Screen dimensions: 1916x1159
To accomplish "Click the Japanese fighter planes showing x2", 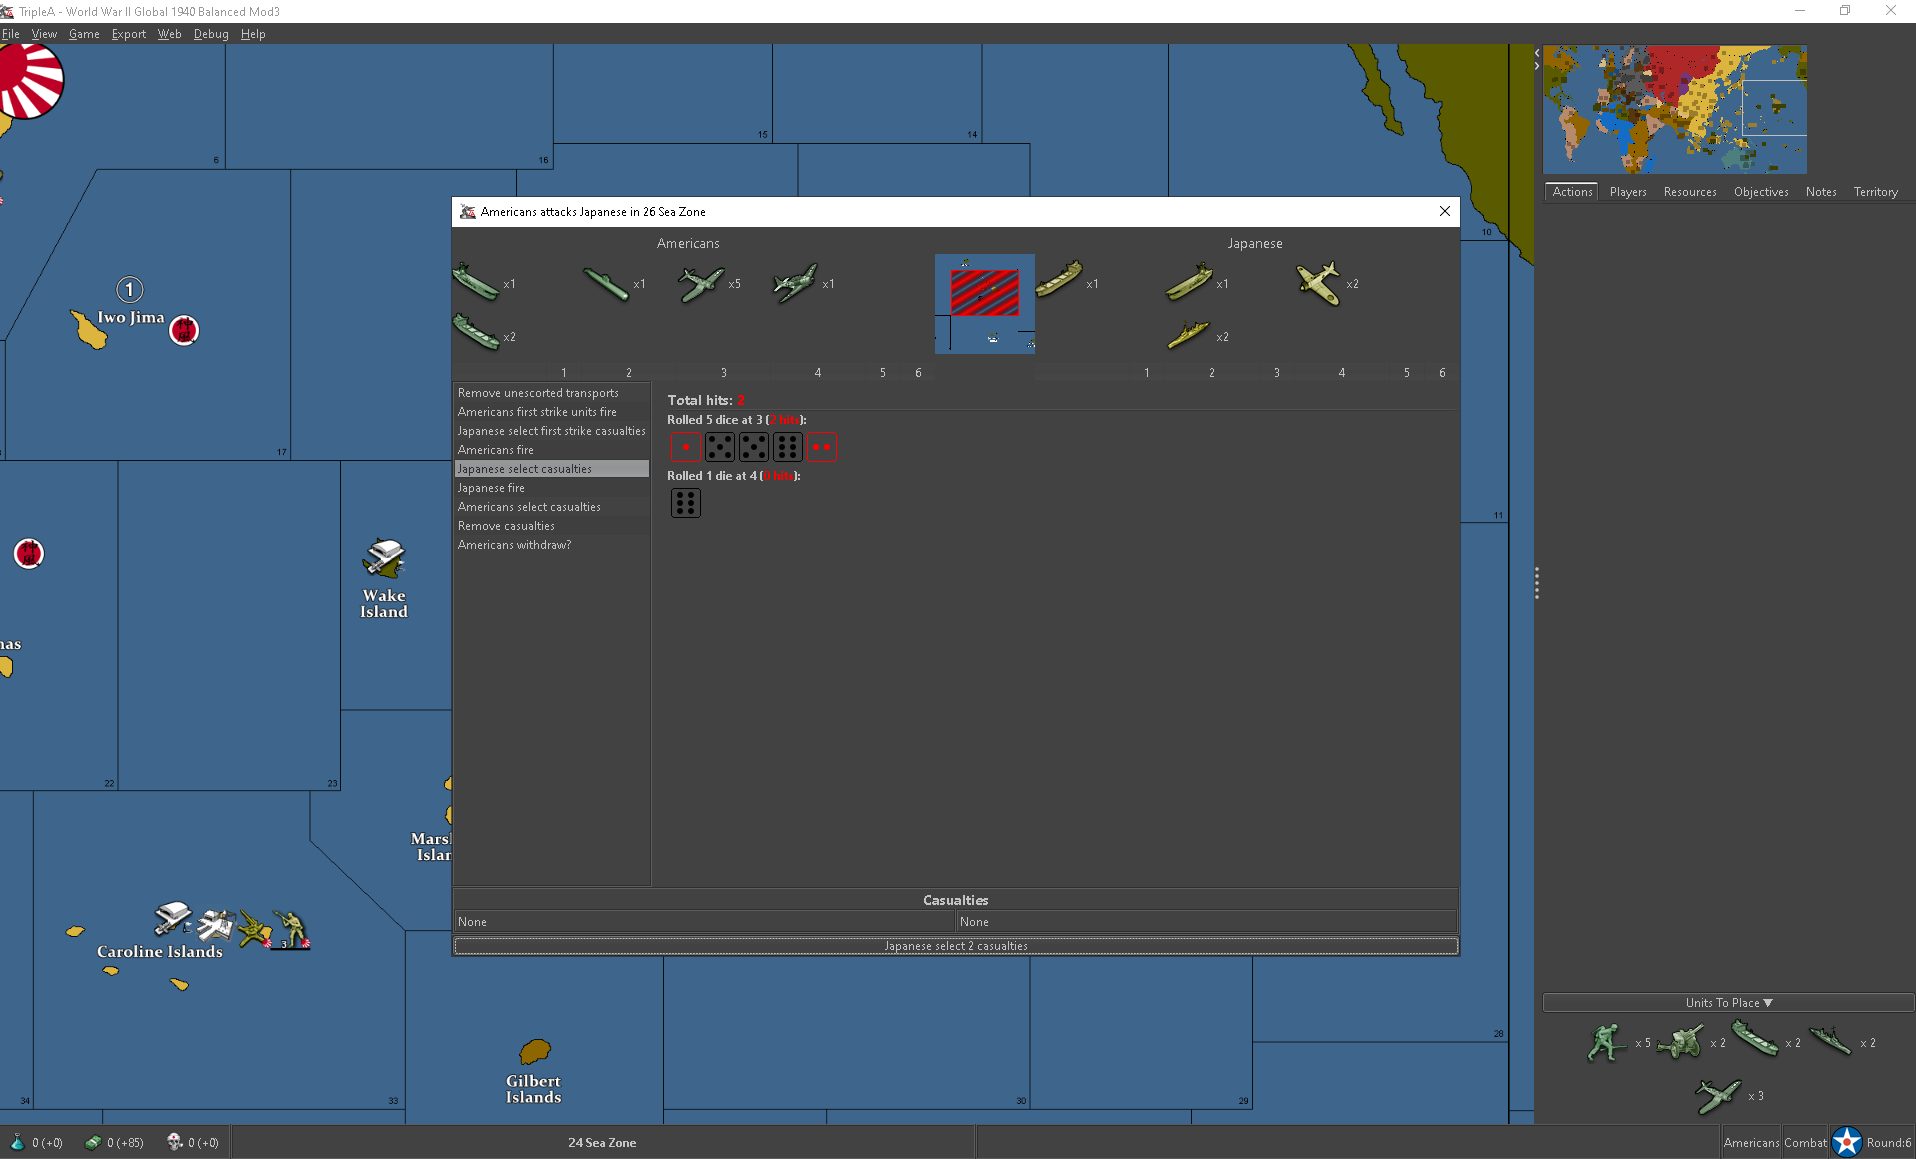I will (1318, 283).
